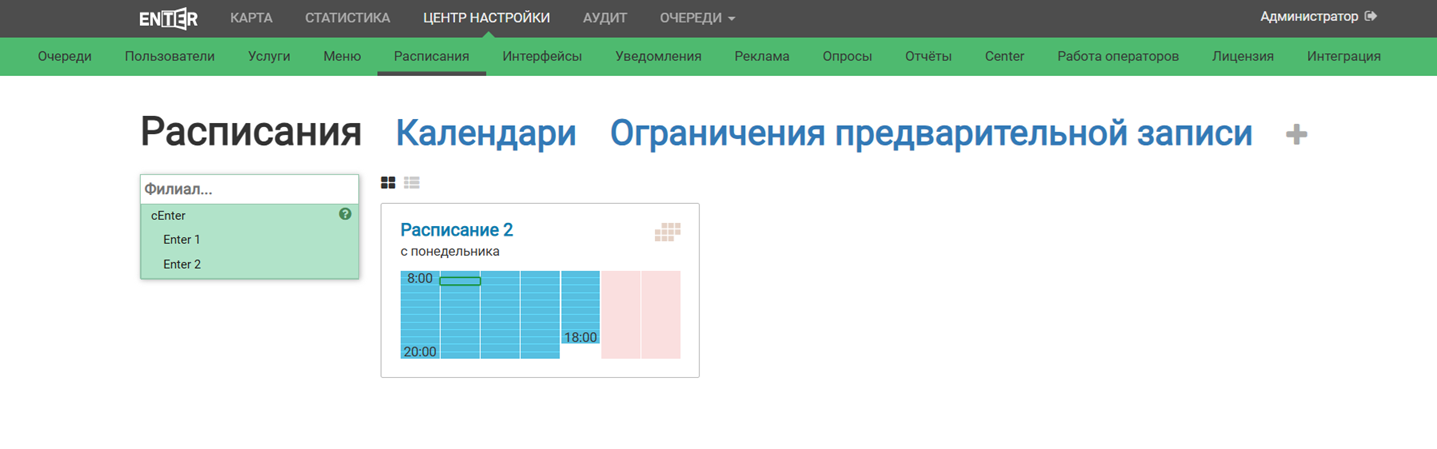Image resolution: width=1437 pixels, height=449 pixels.
Task: Select the Enter 2 branch
Action: pos(182,265)
